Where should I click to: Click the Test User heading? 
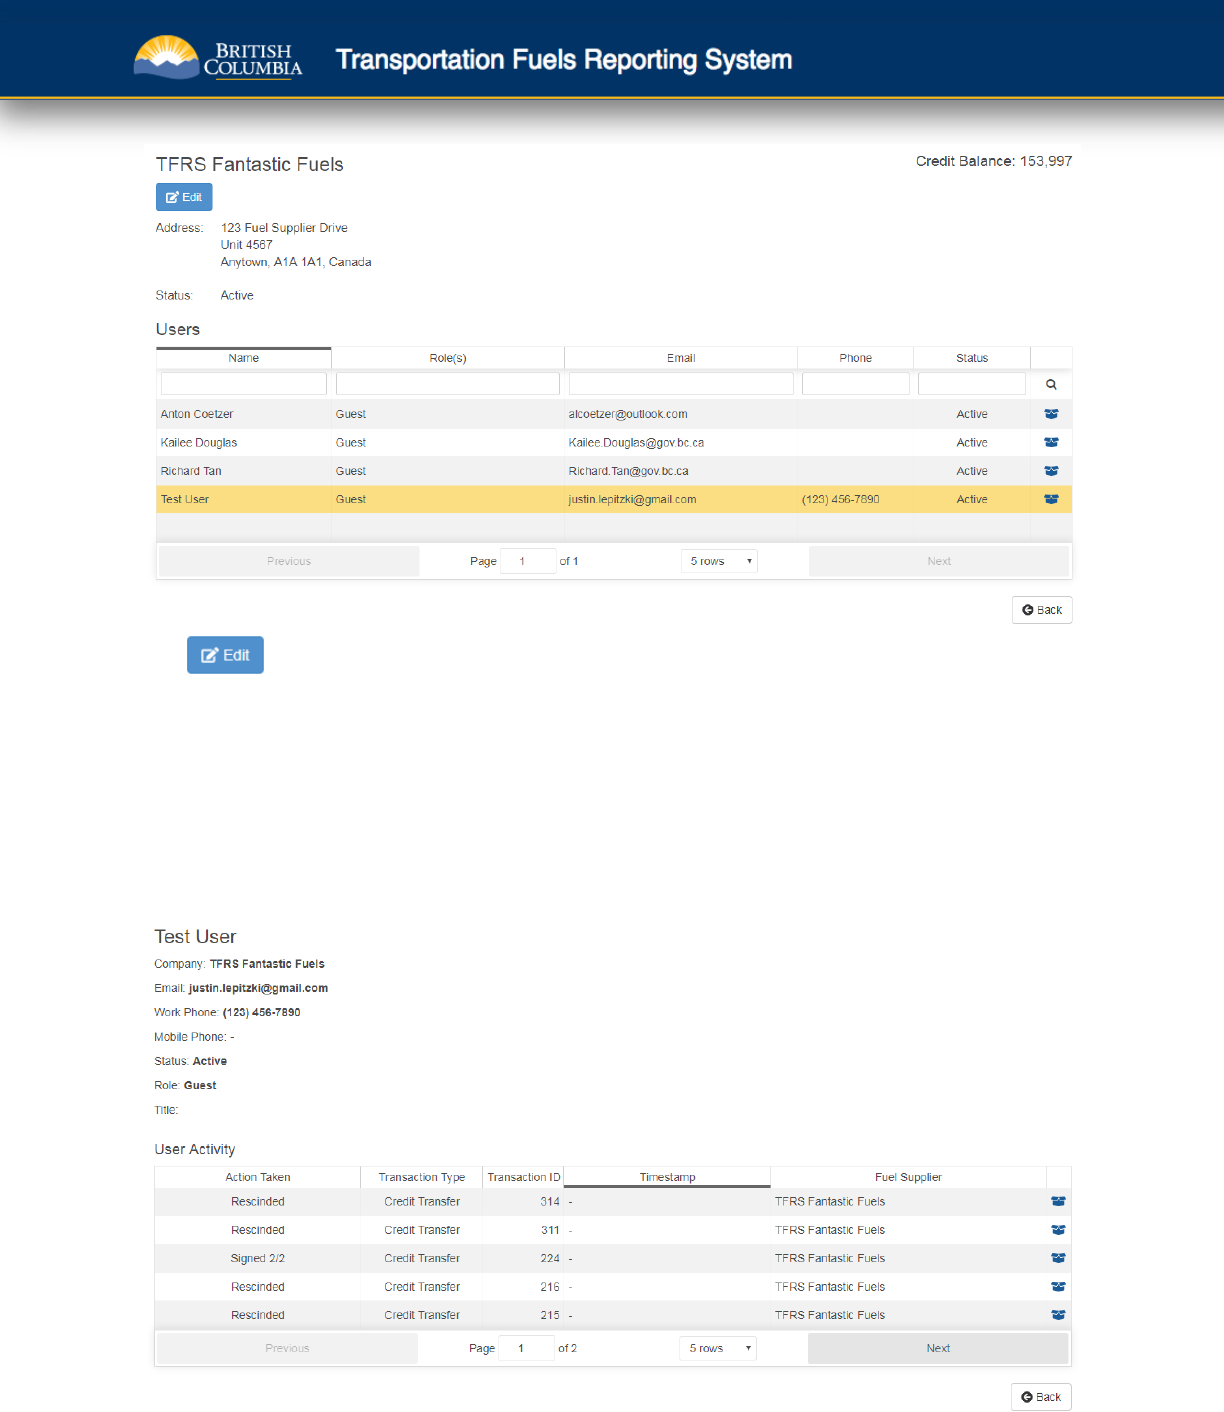pos(195,936)
